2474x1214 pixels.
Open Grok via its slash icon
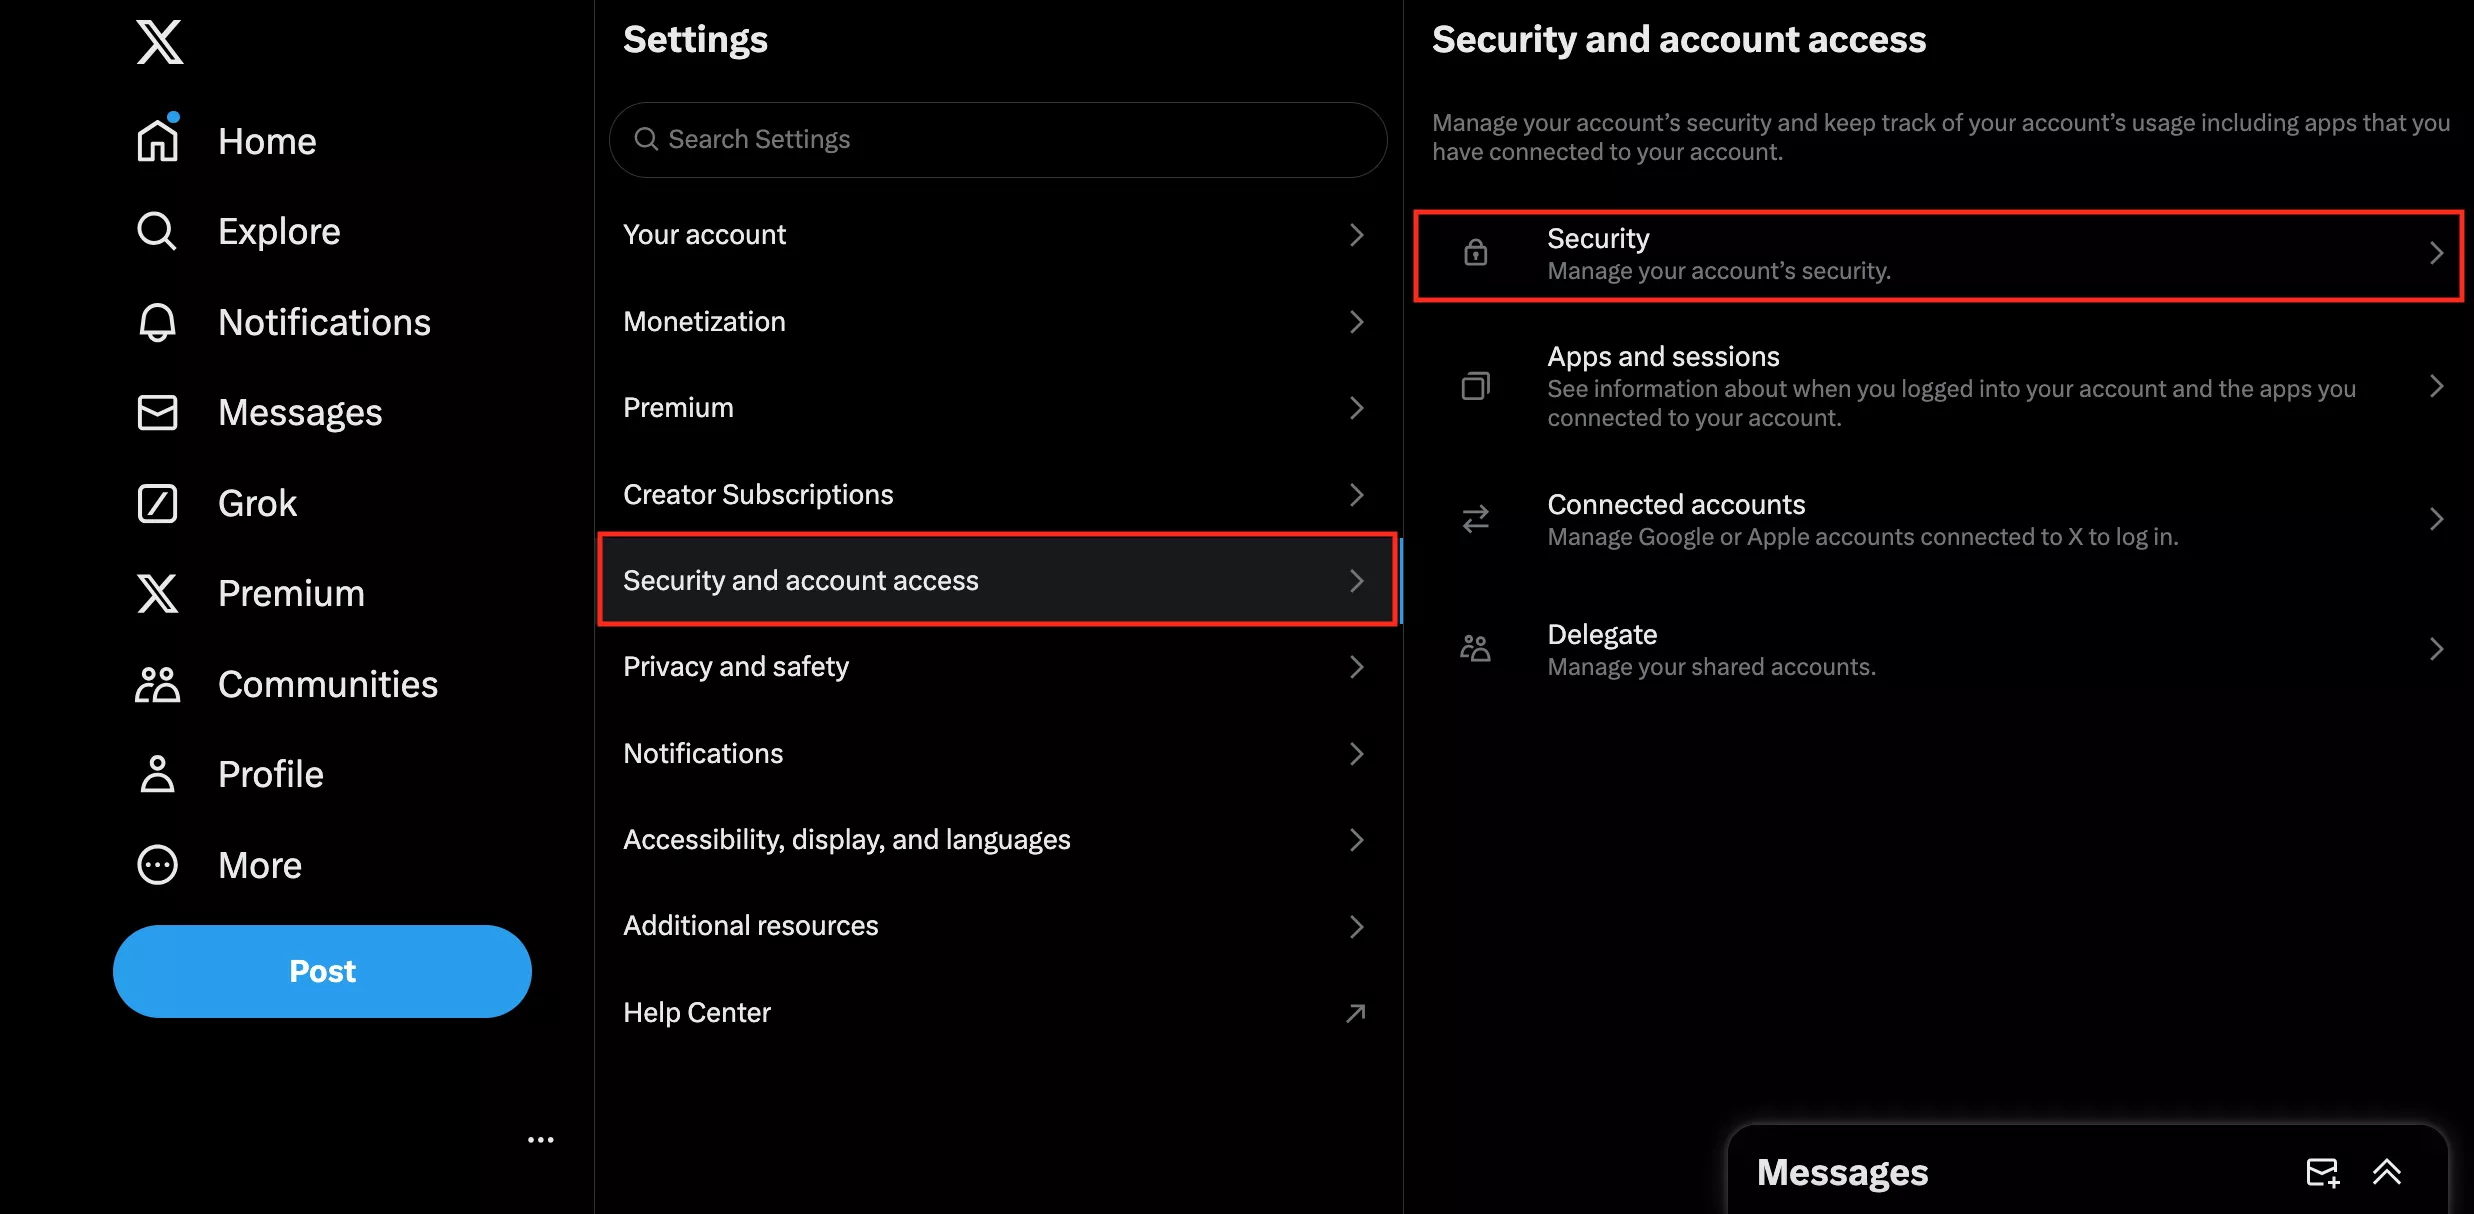pyautogui.click(x=157, y=503)
